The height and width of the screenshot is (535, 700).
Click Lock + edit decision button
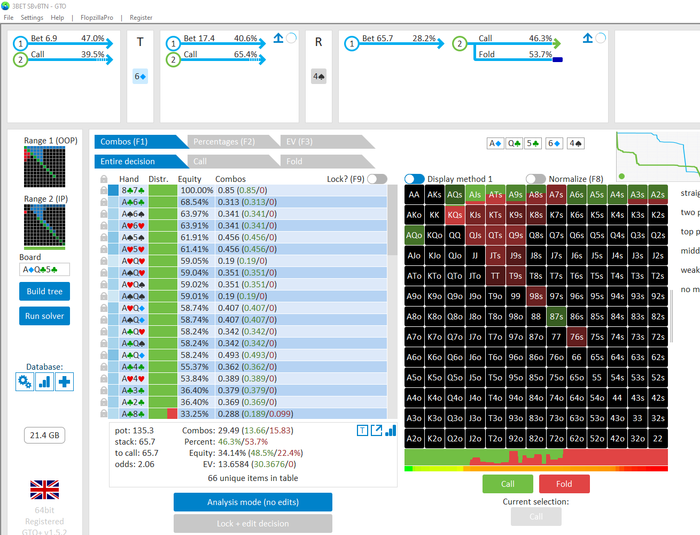tap(253, 523)
